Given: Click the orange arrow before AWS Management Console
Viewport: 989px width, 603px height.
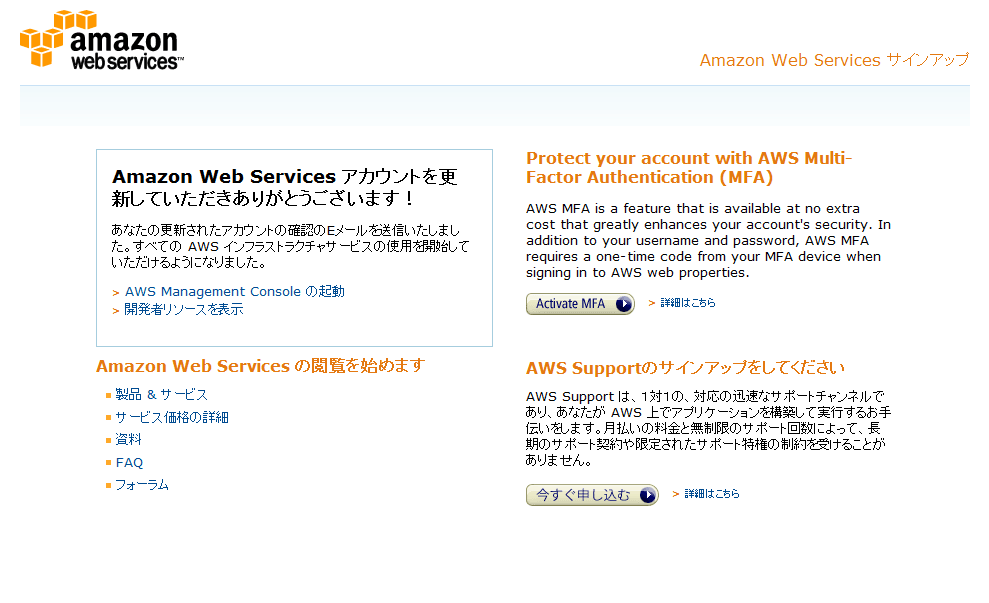Looking at the screenshot, I should point(116,293).
